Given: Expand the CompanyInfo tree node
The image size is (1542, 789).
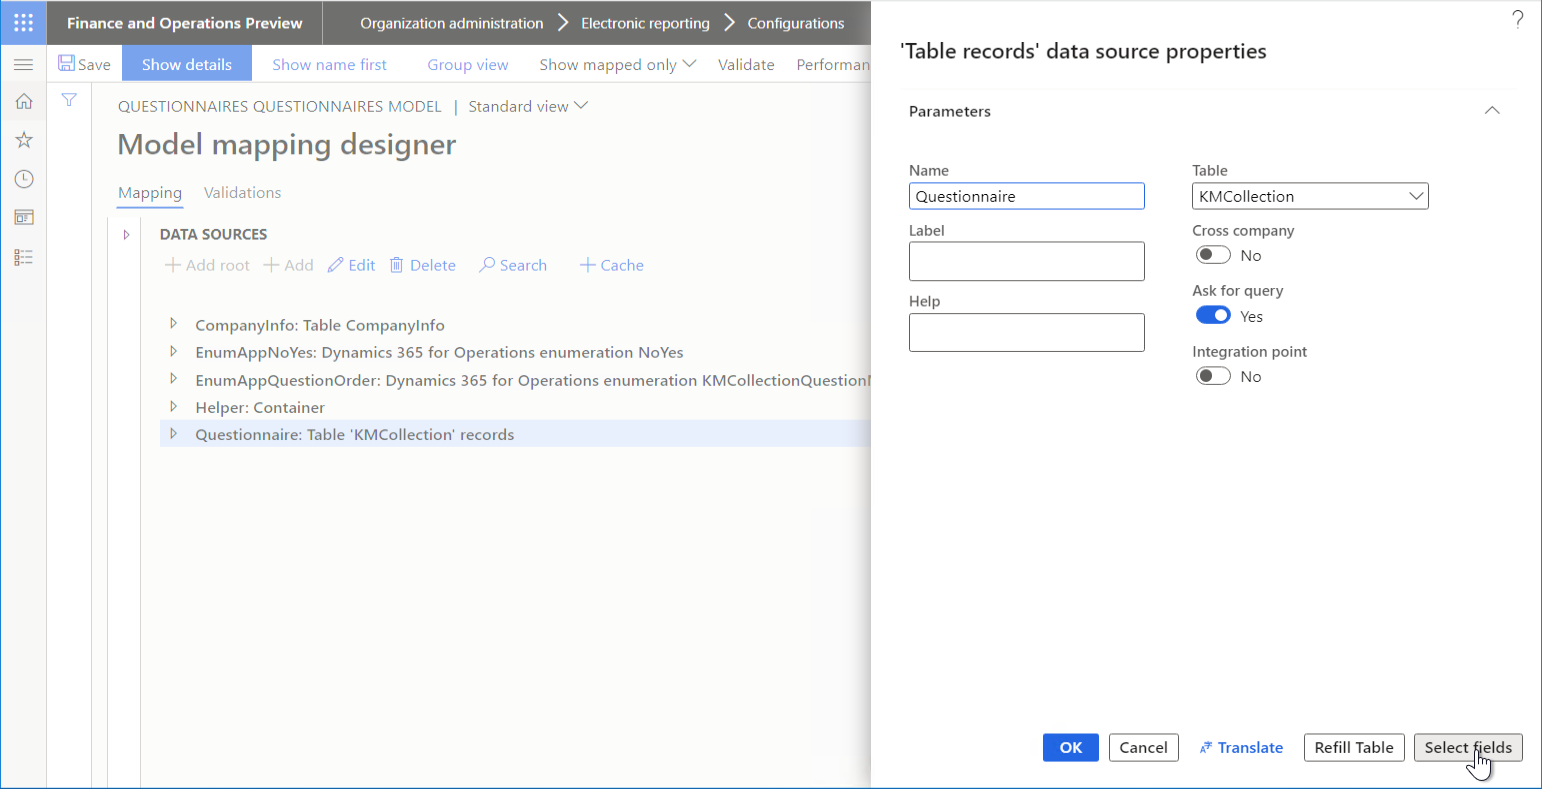Looking at the screenshot, I should [174, 324].
